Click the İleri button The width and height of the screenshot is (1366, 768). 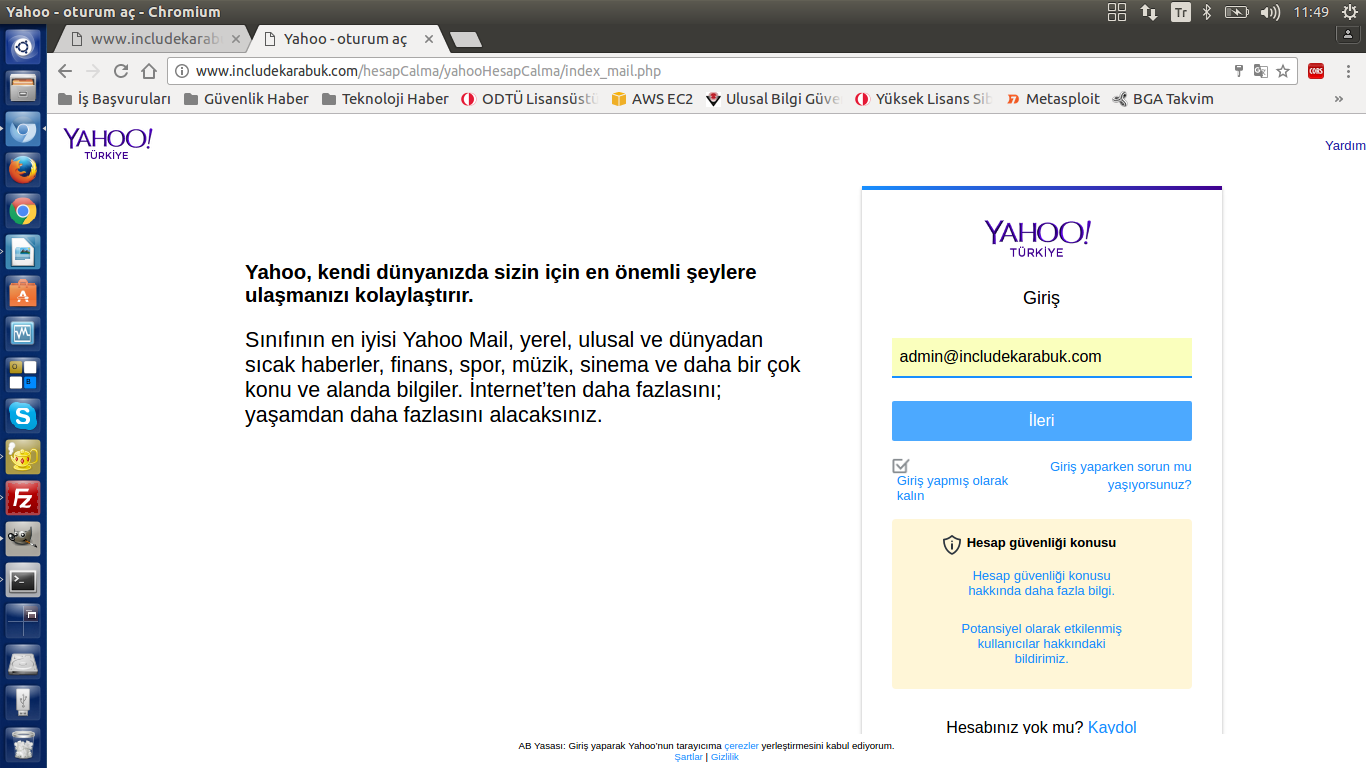tap(1041, 421)
